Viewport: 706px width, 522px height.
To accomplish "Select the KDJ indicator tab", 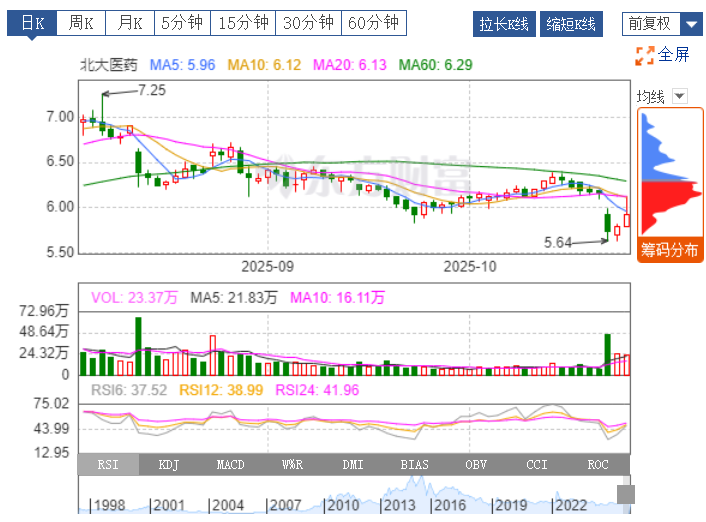I will point(169,465).
